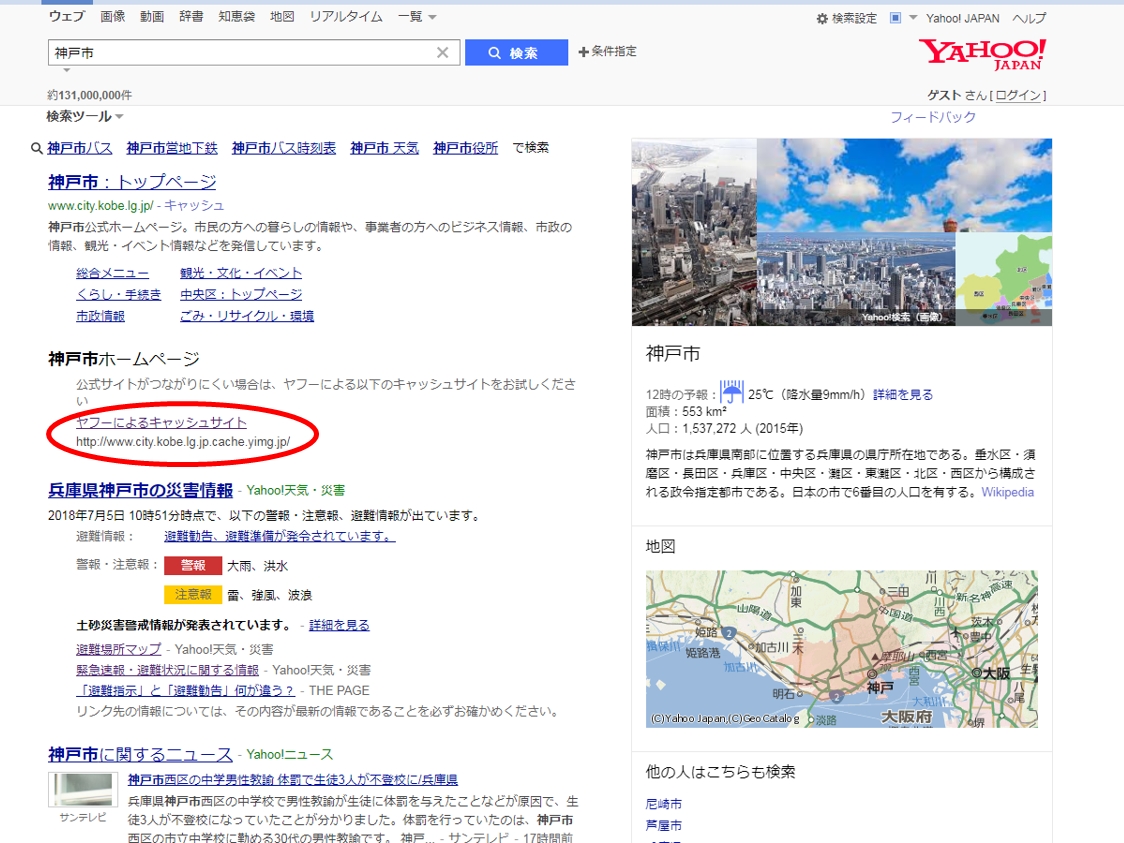The width and height of the screenshot is (1124, 843).
Task: Open the 市政情報 sitelink
Action: tap(100, 316)
